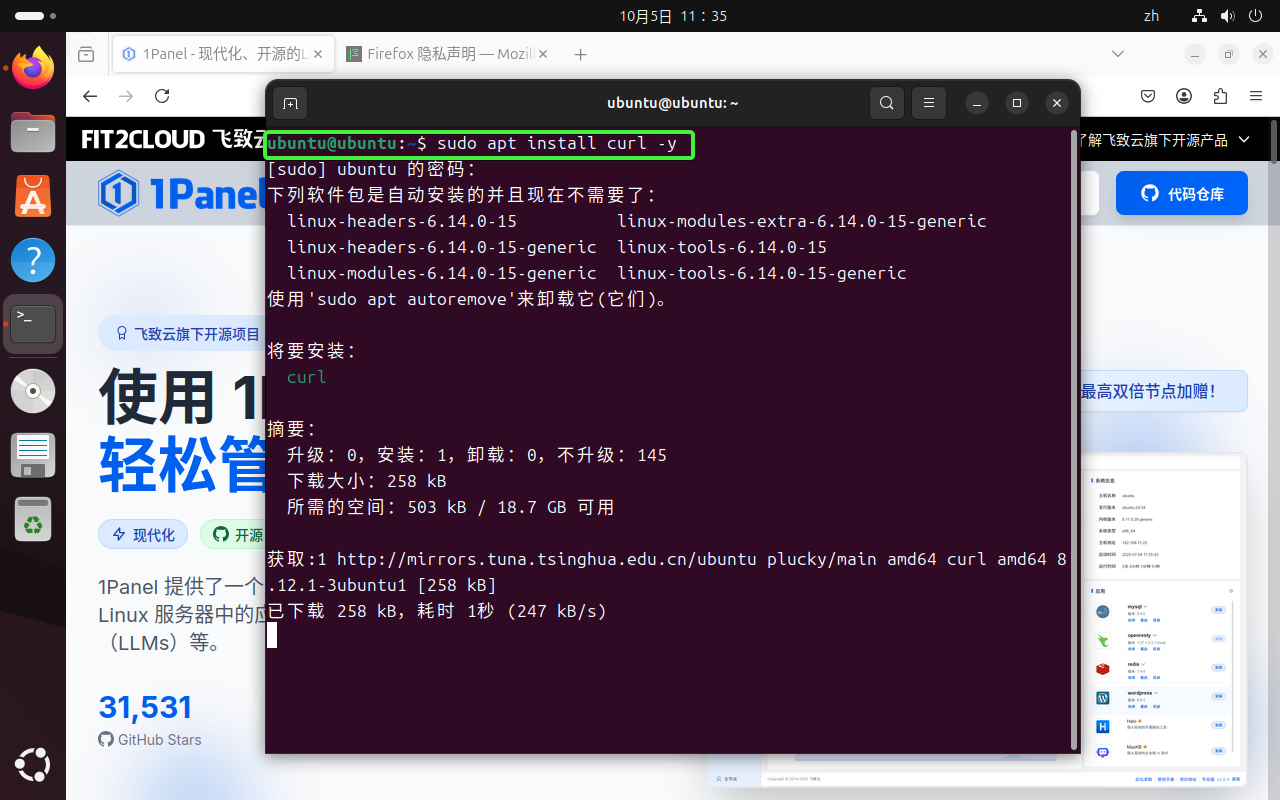Click the 飞致云旗下开源项目 badge link
The width and height of the screenshot is (1280, 800).
click(186, 334)
